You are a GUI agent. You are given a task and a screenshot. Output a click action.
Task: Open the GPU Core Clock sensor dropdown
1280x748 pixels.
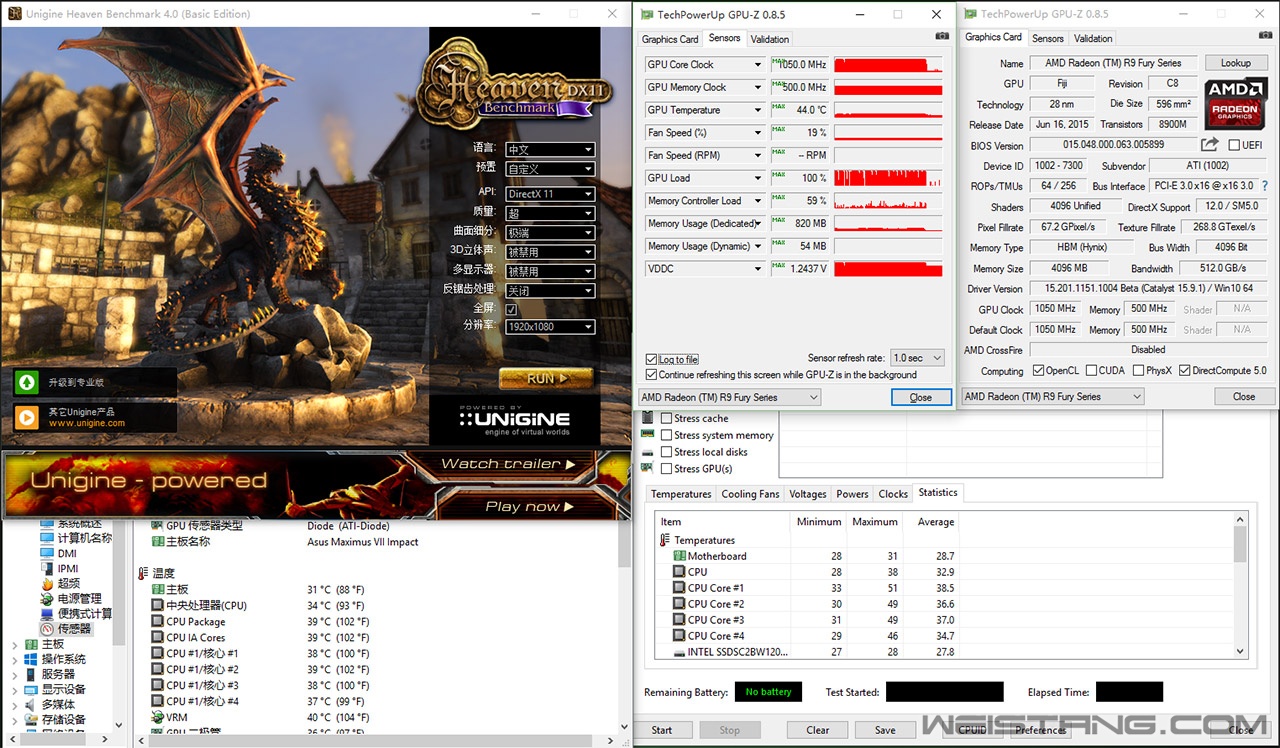[x=757, y=64]
